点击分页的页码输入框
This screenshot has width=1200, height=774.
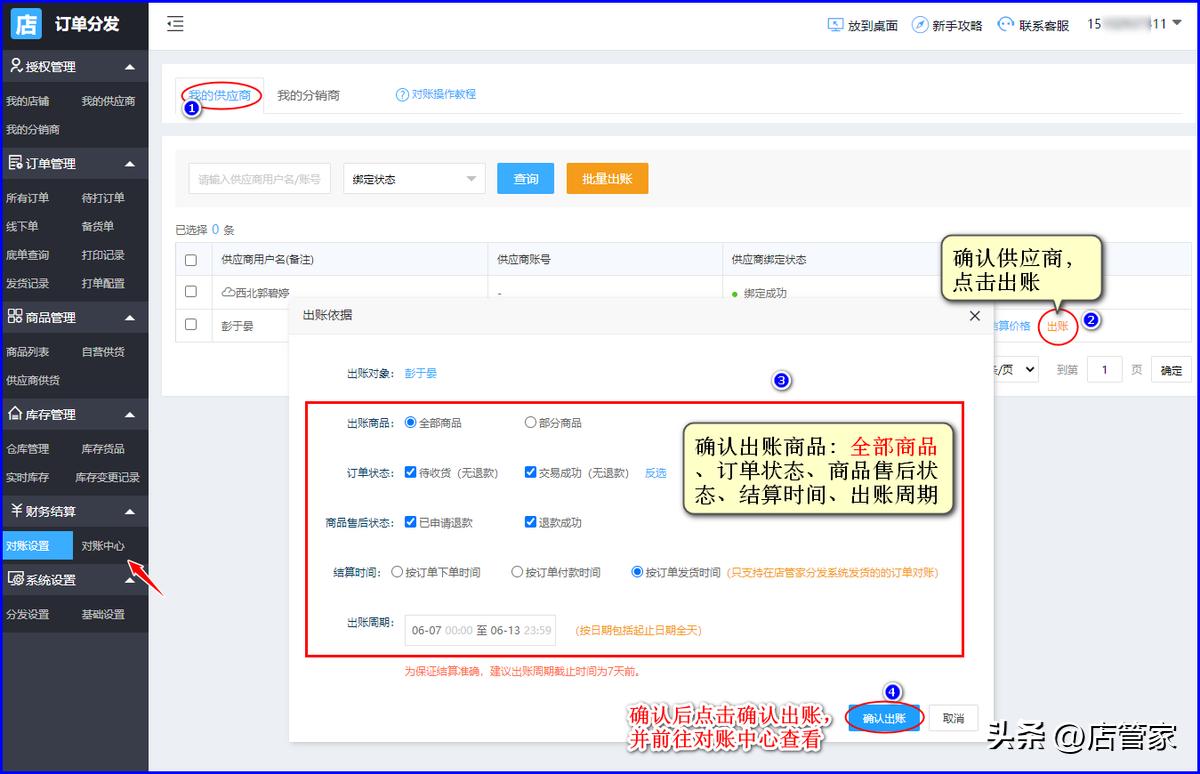coord(1106,369)
